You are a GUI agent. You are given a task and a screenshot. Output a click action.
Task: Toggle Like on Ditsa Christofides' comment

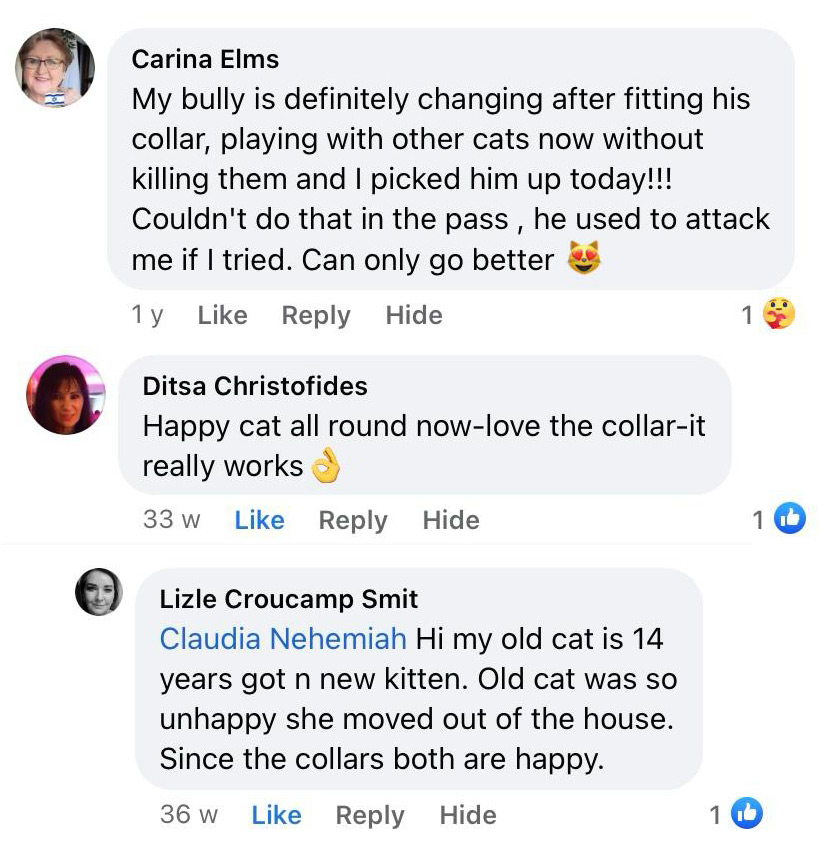click(x=259, y=520)
